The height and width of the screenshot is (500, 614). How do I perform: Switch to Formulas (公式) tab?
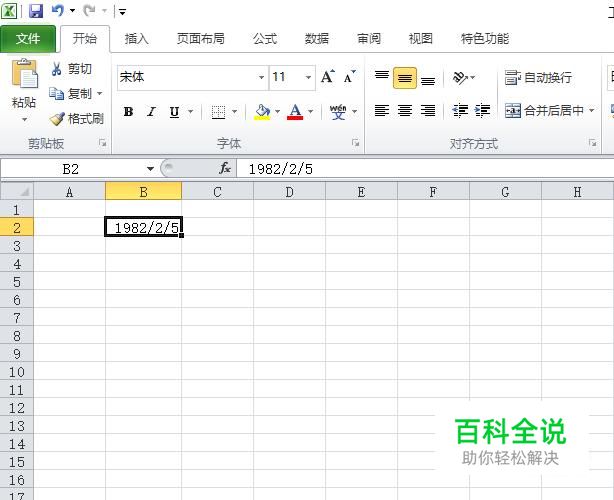[x=265, y=38]
